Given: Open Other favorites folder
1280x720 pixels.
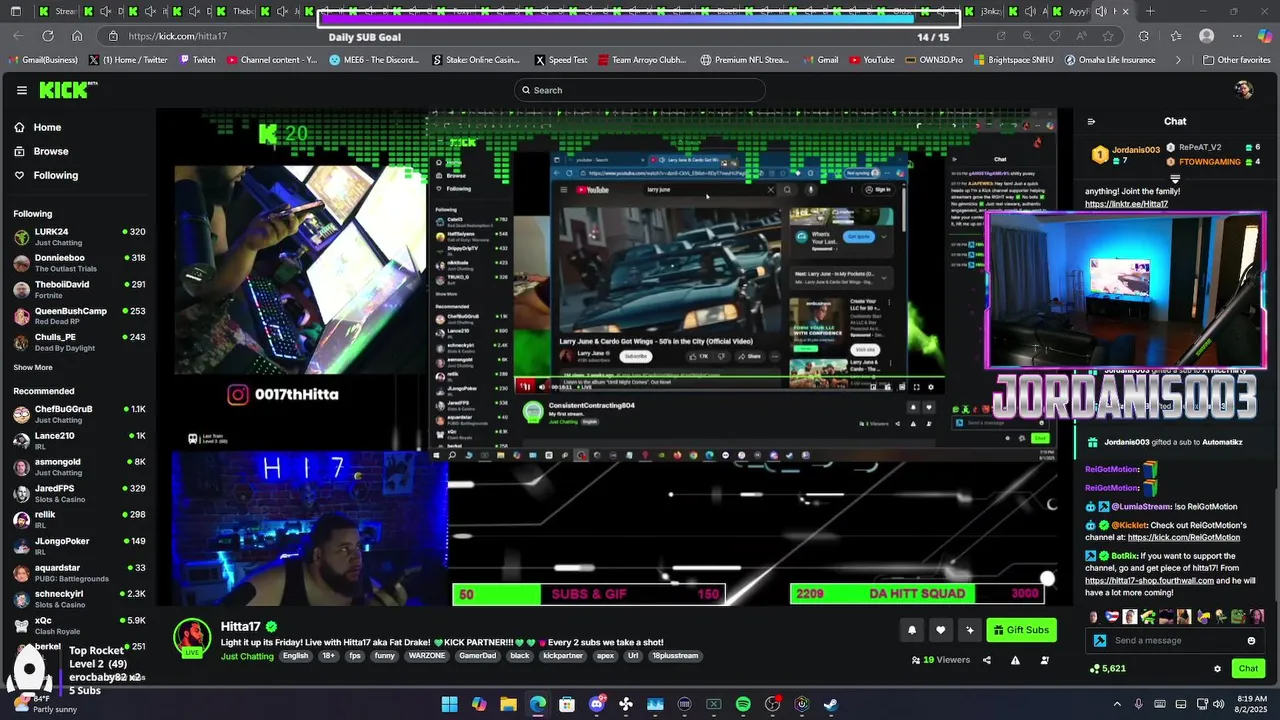Looking at the screenshot, I should 1236,60.
